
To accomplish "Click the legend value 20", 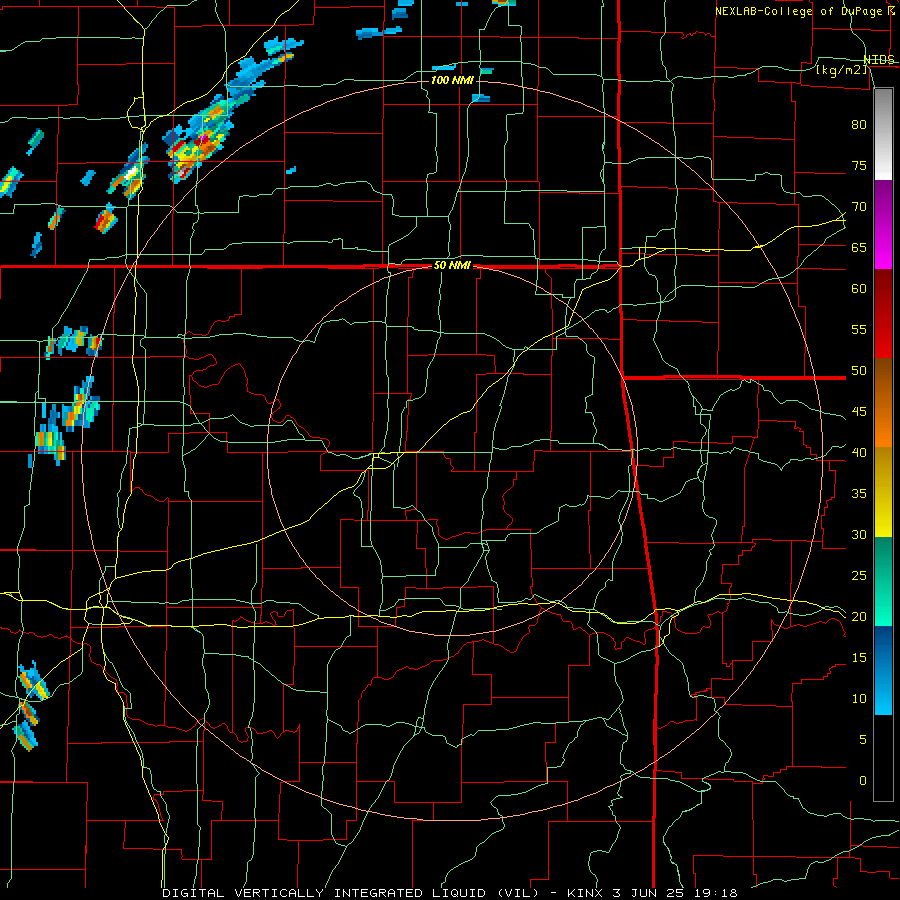I will pos(859,616).
